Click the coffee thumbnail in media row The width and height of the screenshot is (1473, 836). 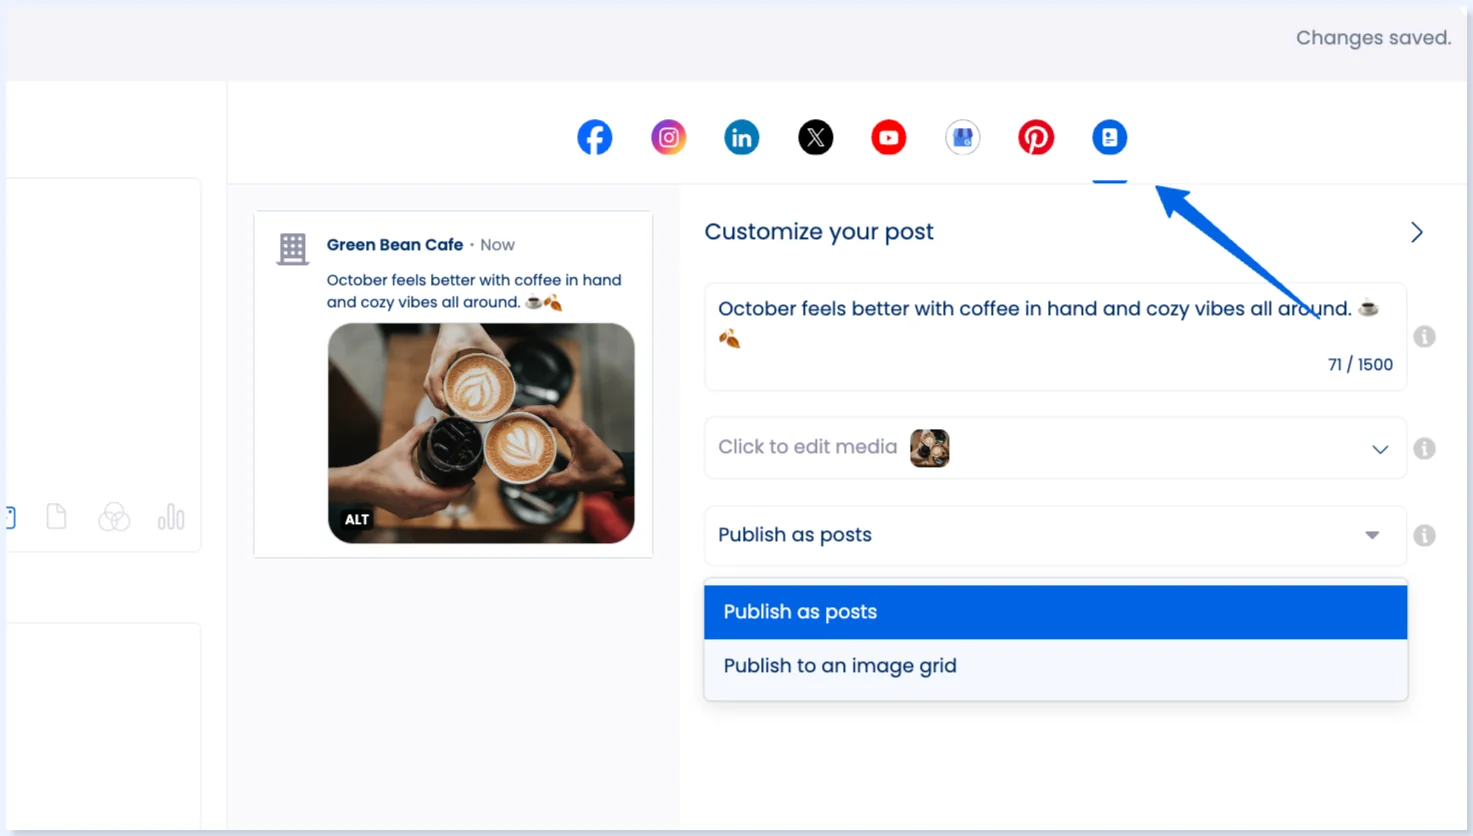pyautogui.click(x=929, y=448)
